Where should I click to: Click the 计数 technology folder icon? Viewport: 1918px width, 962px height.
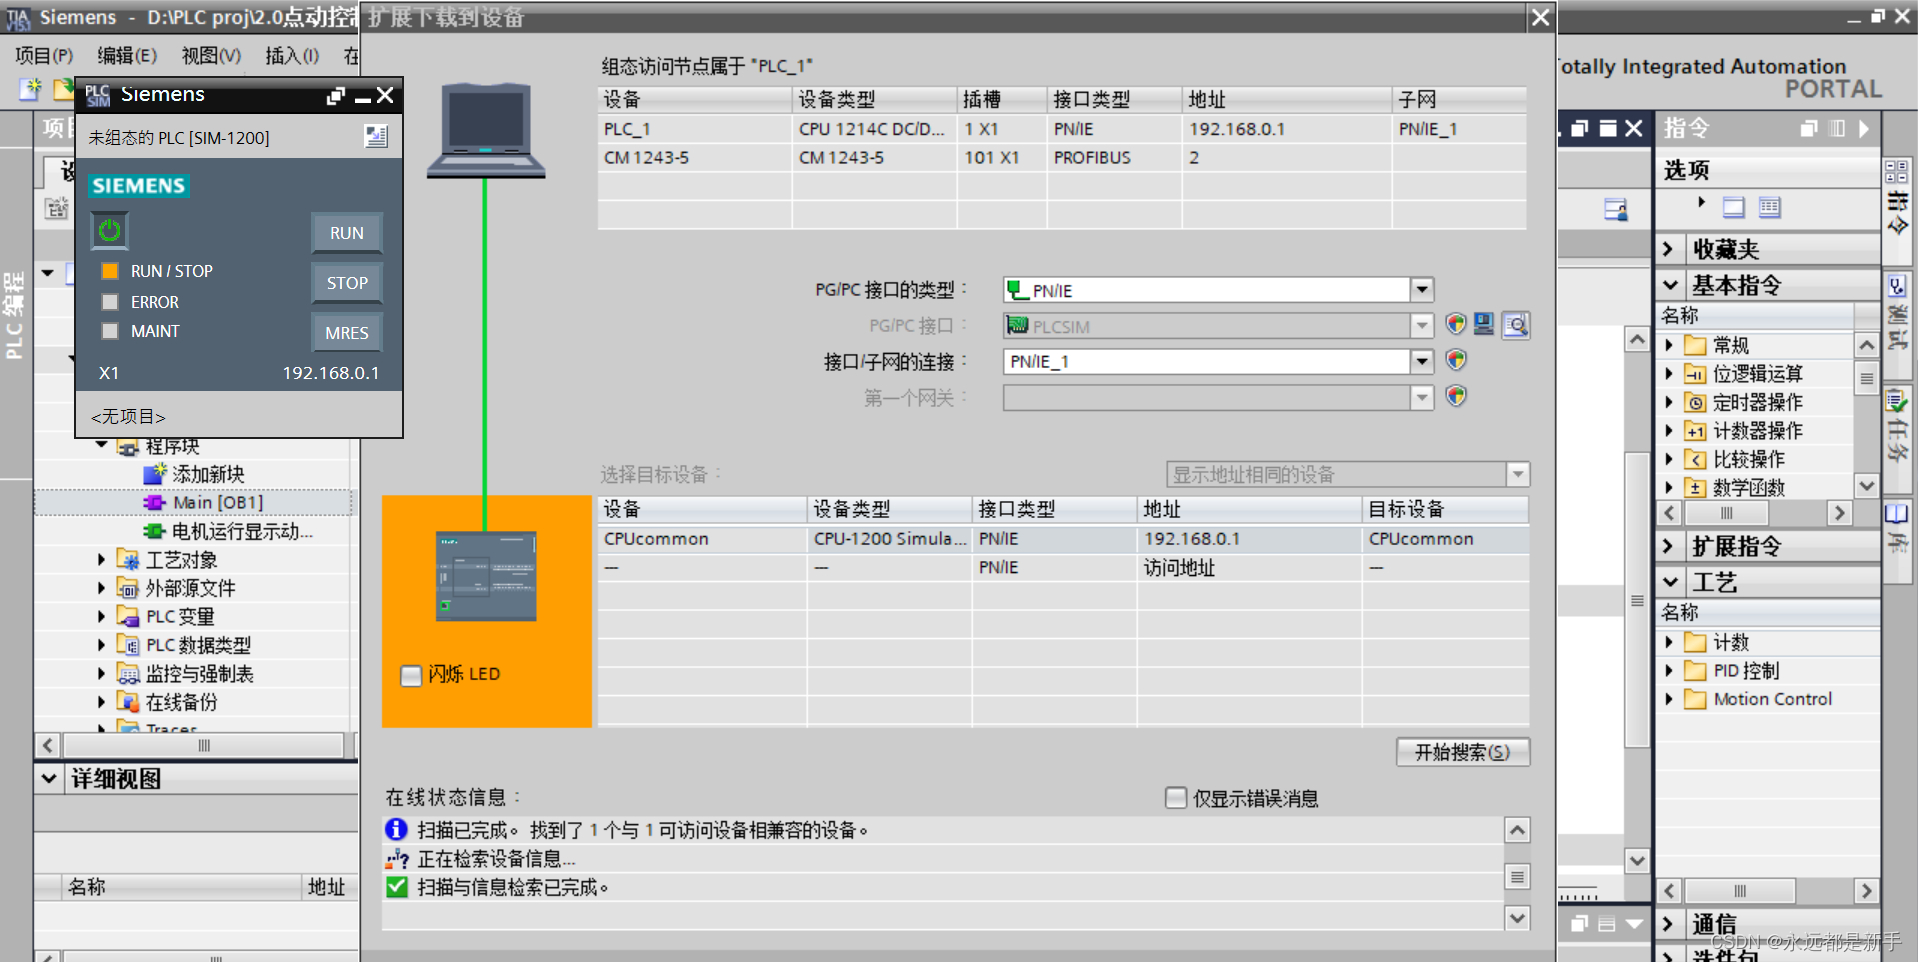click(1695, 642)
